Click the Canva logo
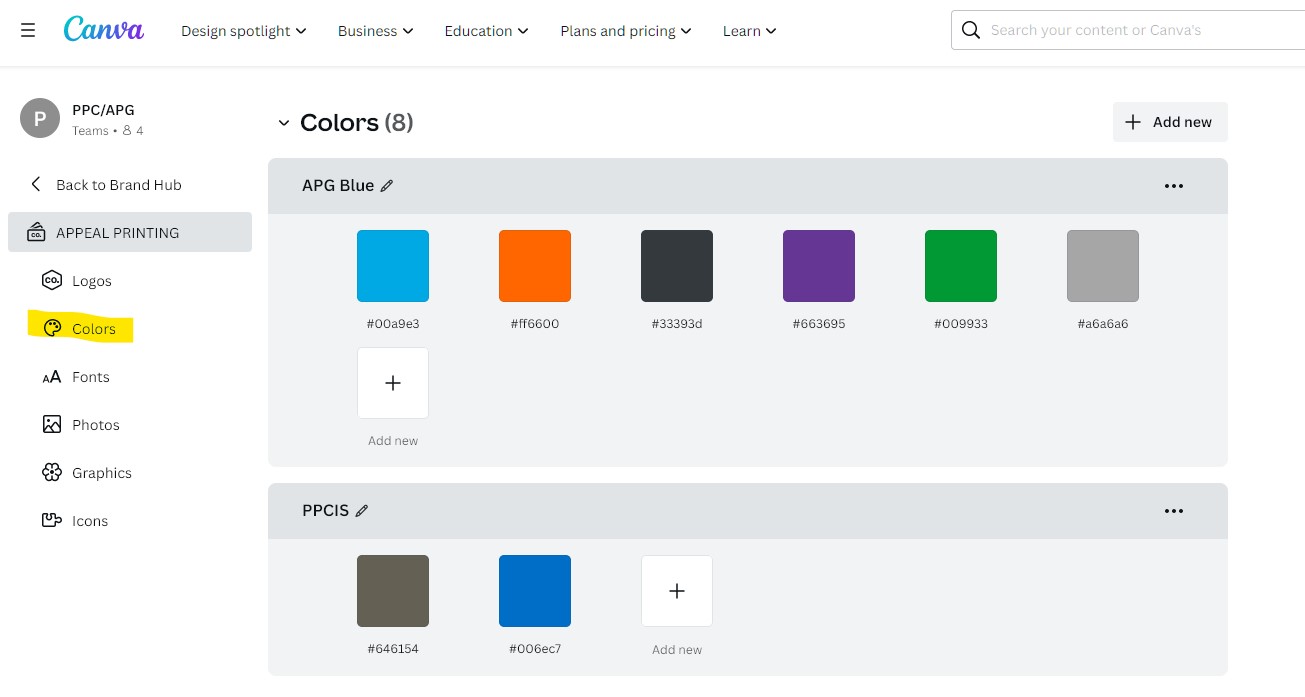 [x=104, y=30]
